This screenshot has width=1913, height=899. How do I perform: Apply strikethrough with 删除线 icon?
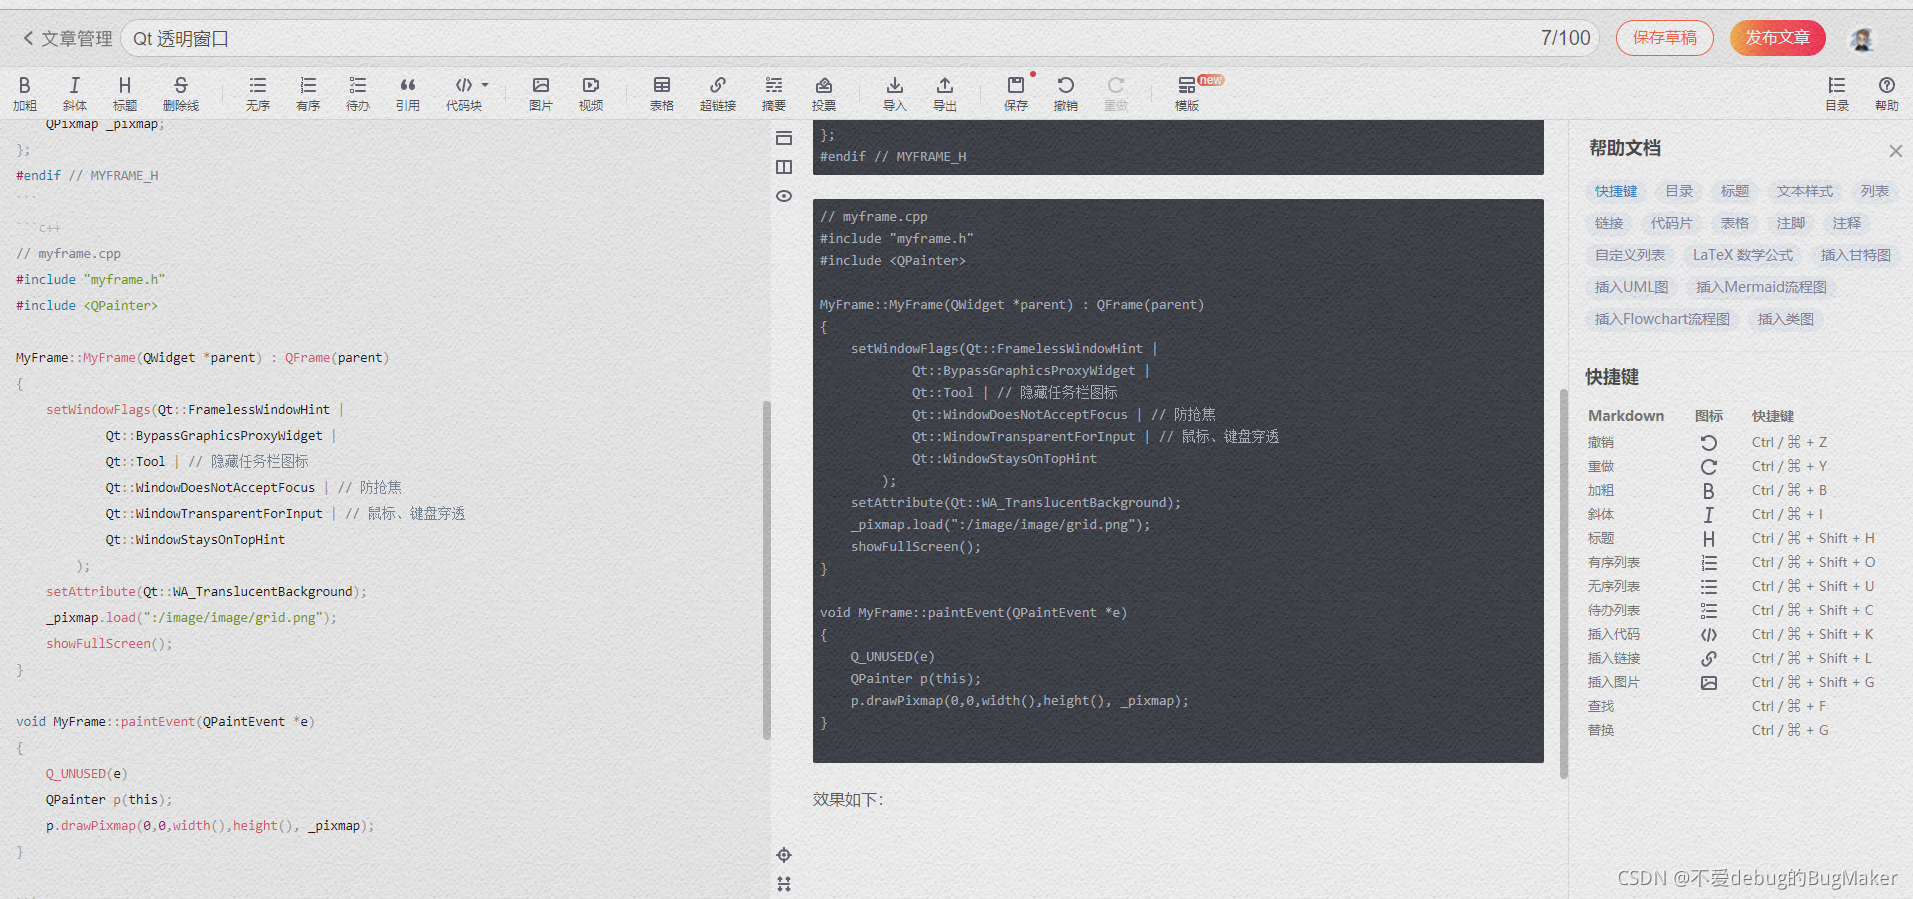pos(181,93)
